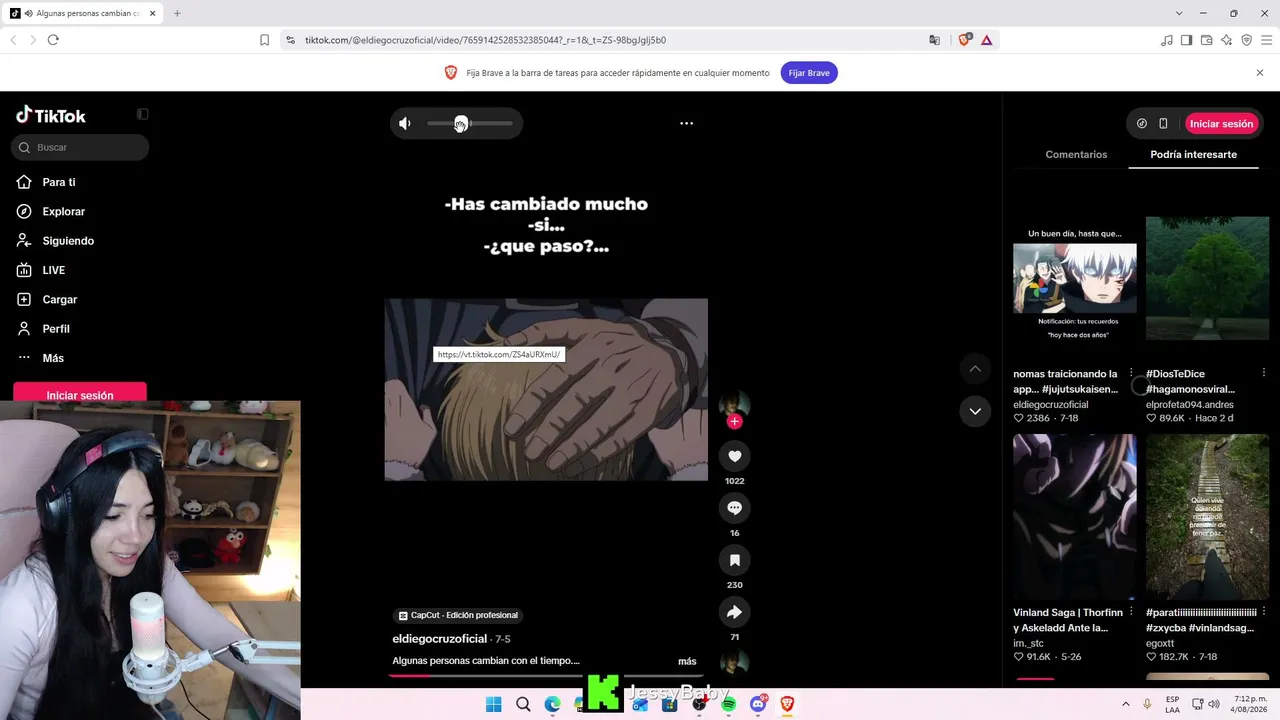
Task: Switch to the Comentarios tab
Action: [1076, 155]
